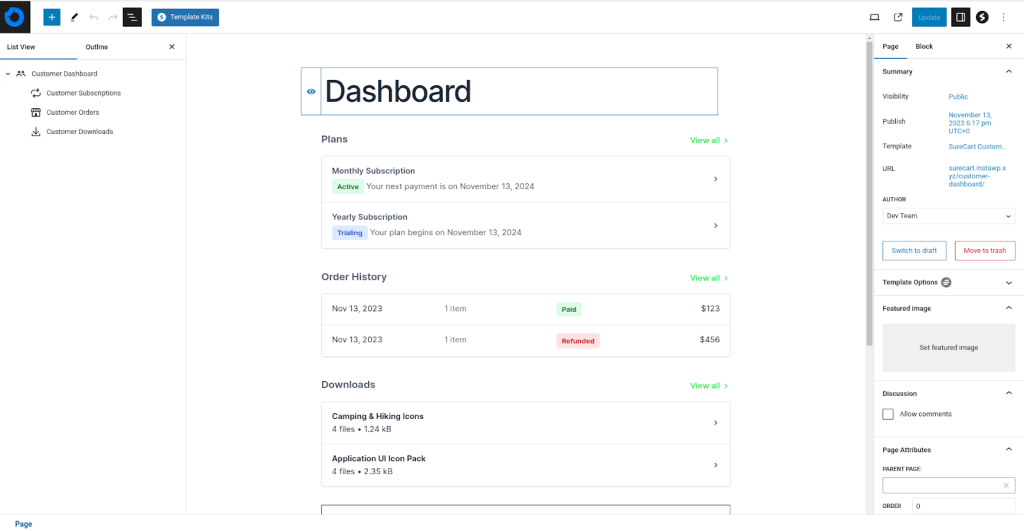Click the block inserter plus icon
This screenshot has height=531, width=1024.
tap(52, 17)
